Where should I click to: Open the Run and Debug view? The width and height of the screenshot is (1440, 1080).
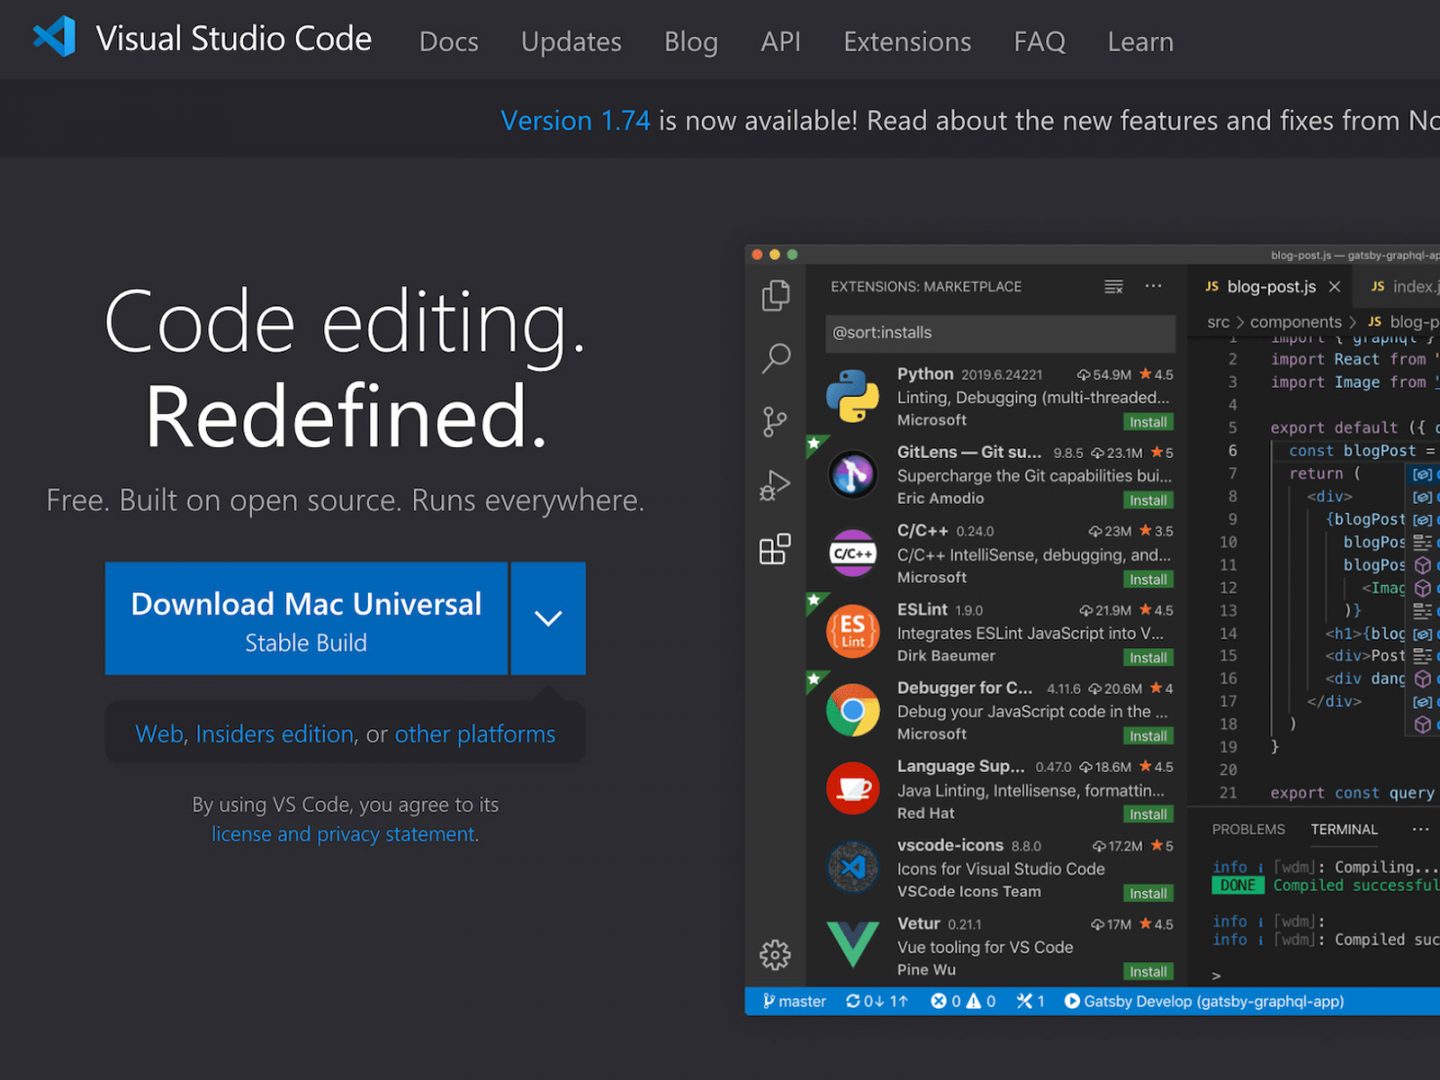[x=773, y=486]
